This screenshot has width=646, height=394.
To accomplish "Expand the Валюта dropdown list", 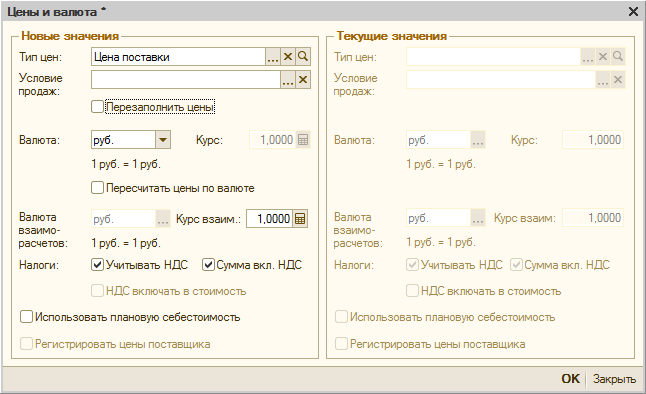I will click(163, 140).
